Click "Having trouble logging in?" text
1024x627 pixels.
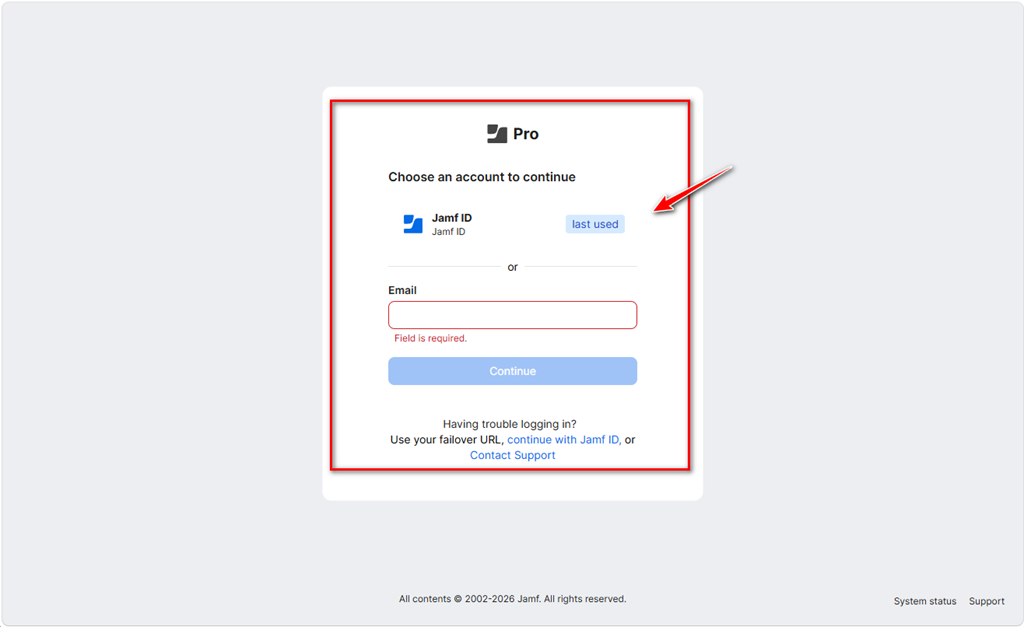click(510, 424)
